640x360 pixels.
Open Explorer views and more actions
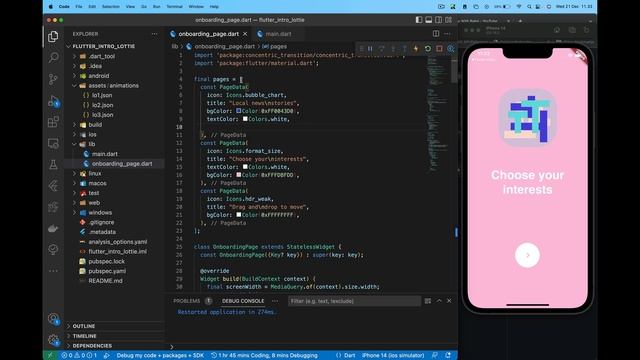coord(154,34)
